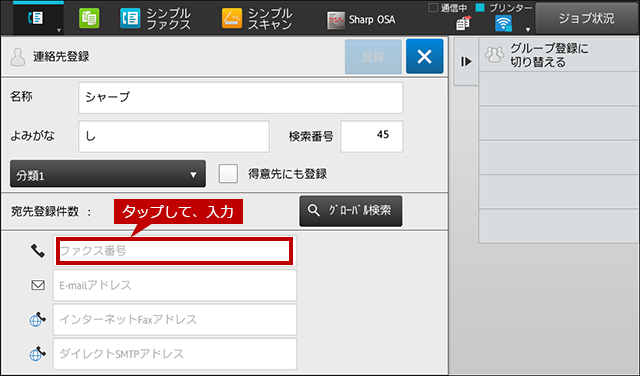Viewport: 640px width, 376px height.
Task: Open グローバル検索 global search
Action: pyautogui.click(x=351, y=211)
